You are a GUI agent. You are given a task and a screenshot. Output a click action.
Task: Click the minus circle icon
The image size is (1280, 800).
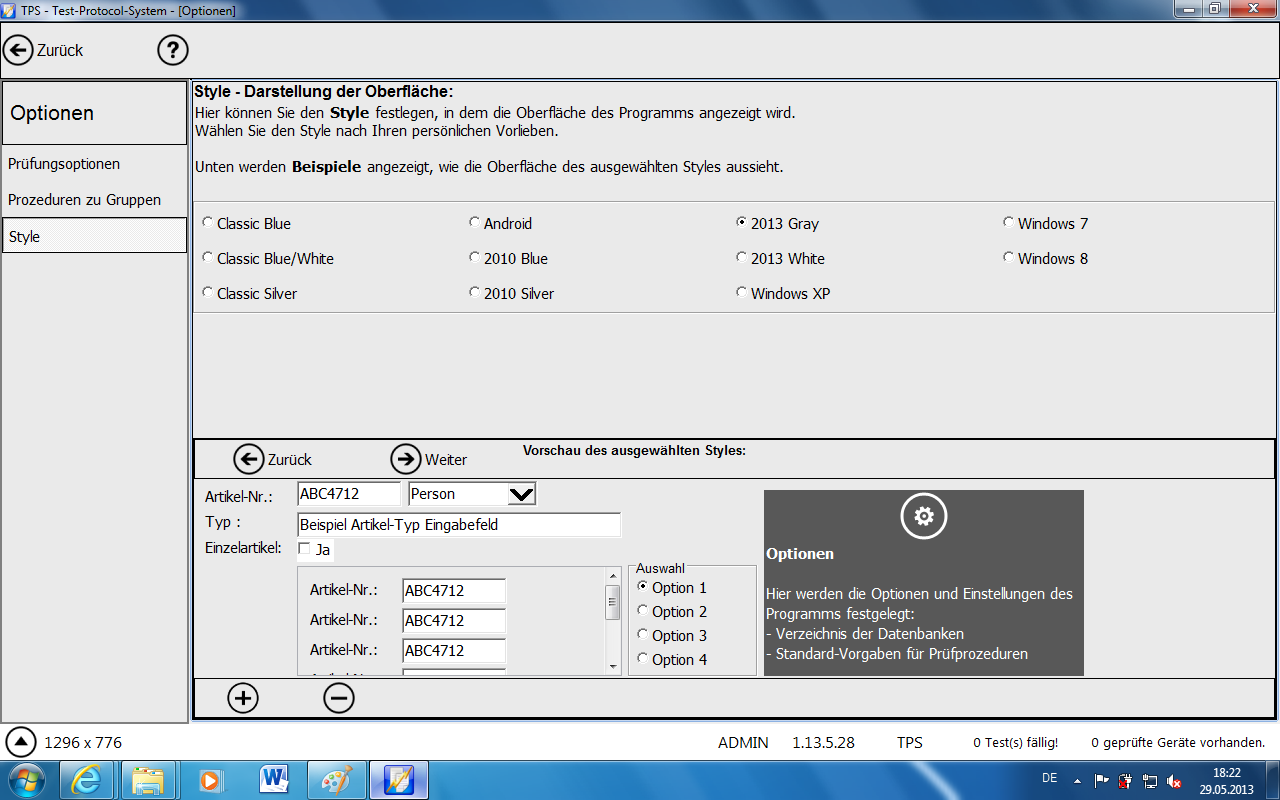pyautogui.click(x=339, y=698)
